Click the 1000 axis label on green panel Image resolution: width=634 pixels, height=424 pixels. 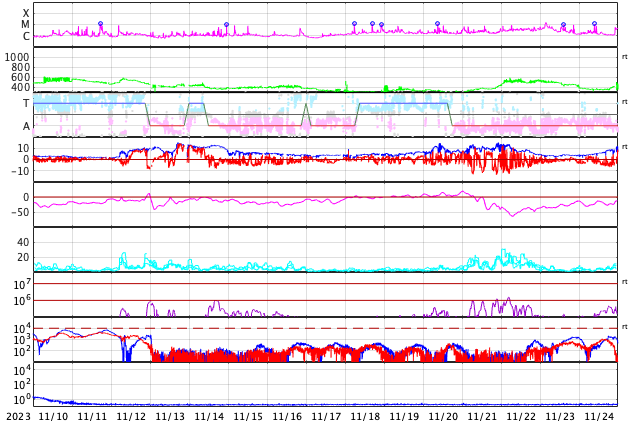[17, 57]
